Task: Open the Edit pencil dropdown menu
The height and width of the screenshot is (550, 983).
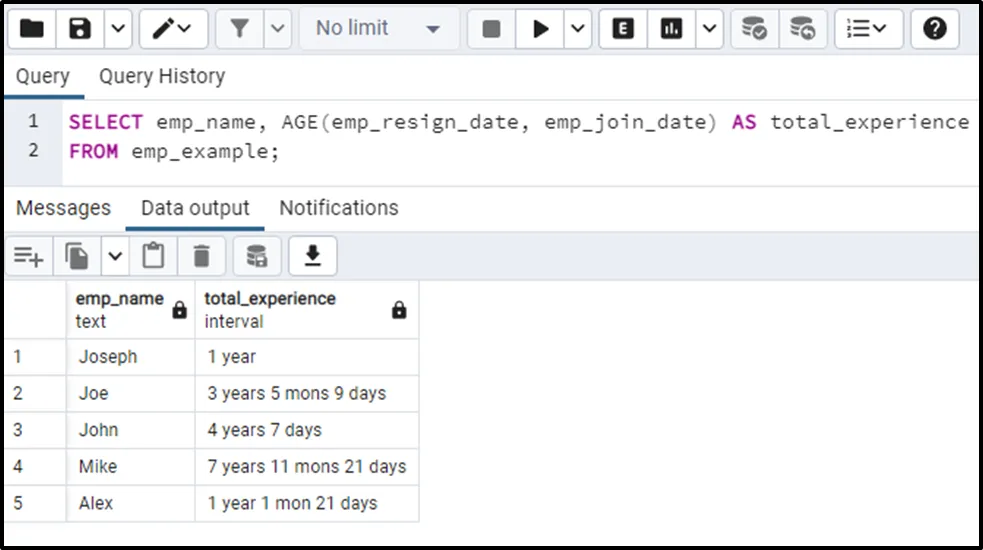Action: pyautogui.click(x=173, y=29)
